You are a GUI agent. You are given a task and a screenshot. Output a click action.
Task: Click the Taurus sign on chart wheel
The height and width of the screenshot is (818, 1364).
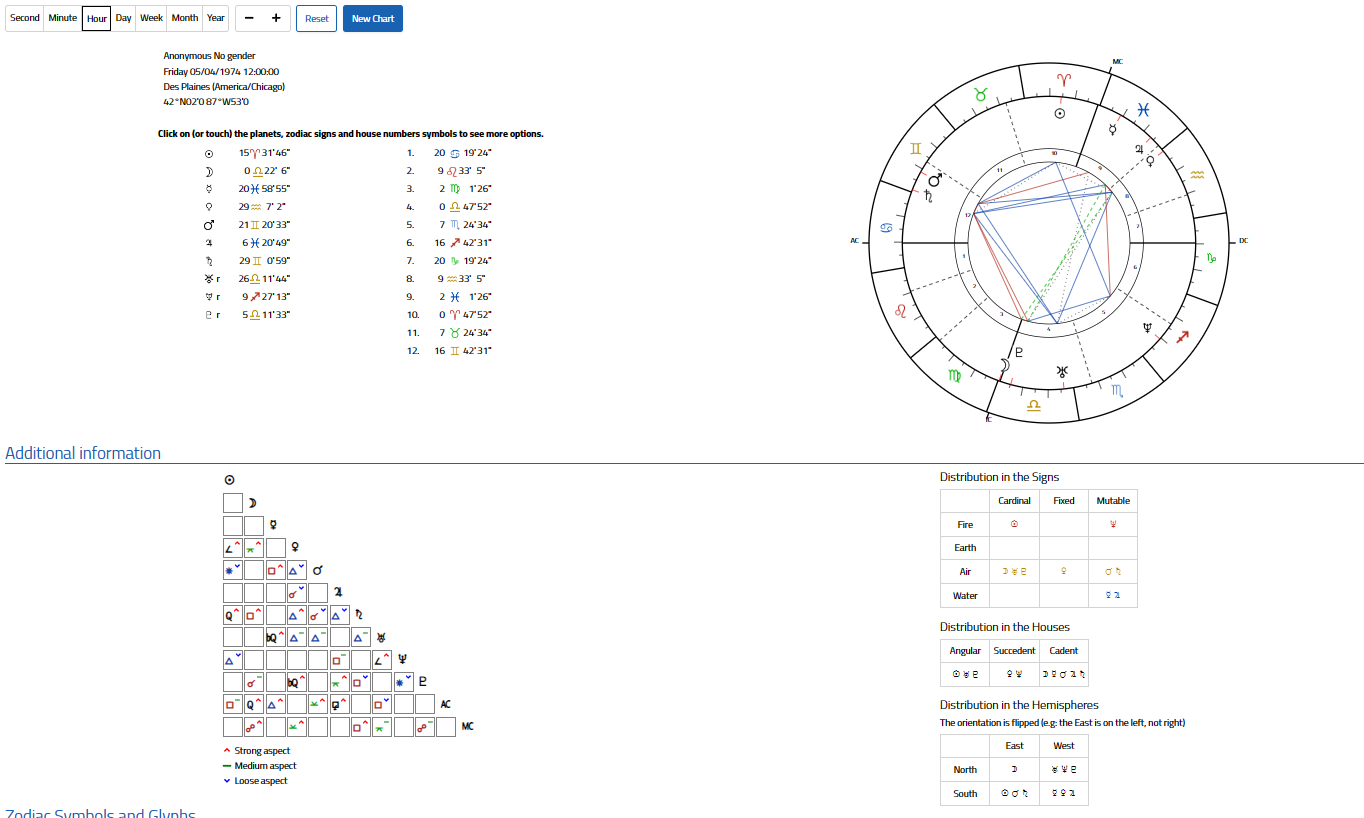[x=982, y=94]
